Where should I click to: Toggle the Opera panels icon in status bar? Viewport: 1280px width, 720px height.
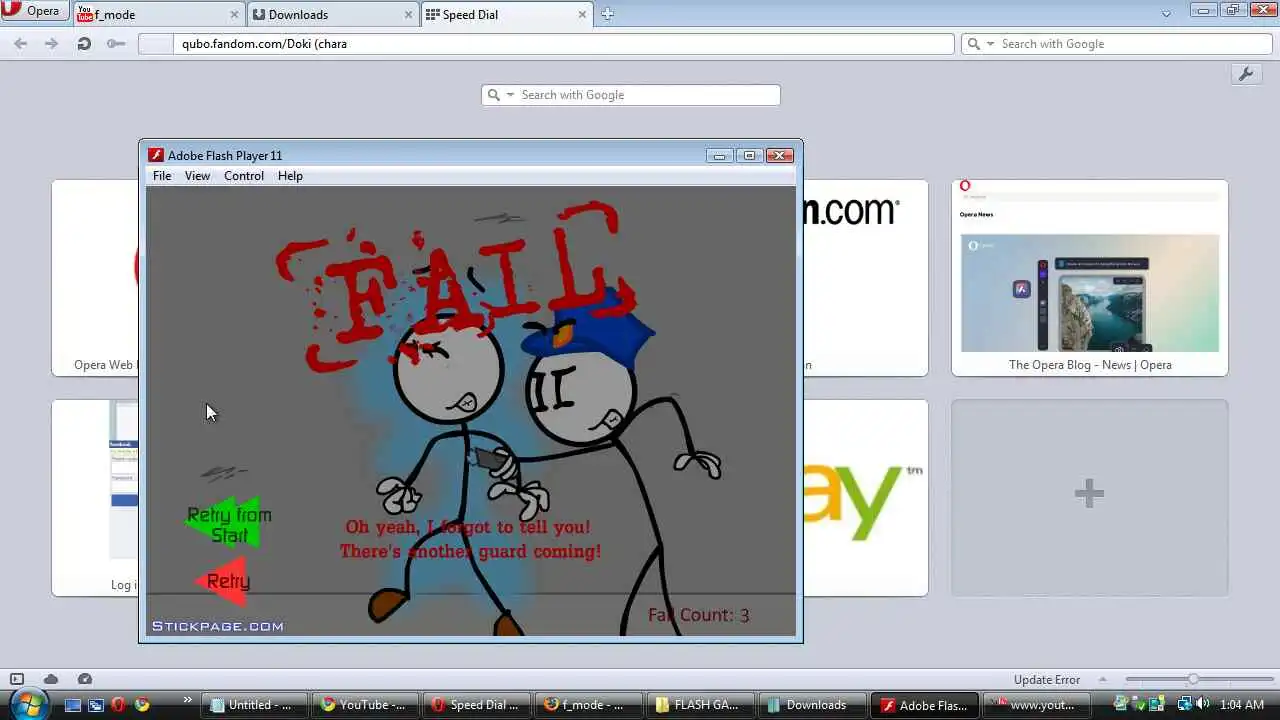tap(17, 679)
